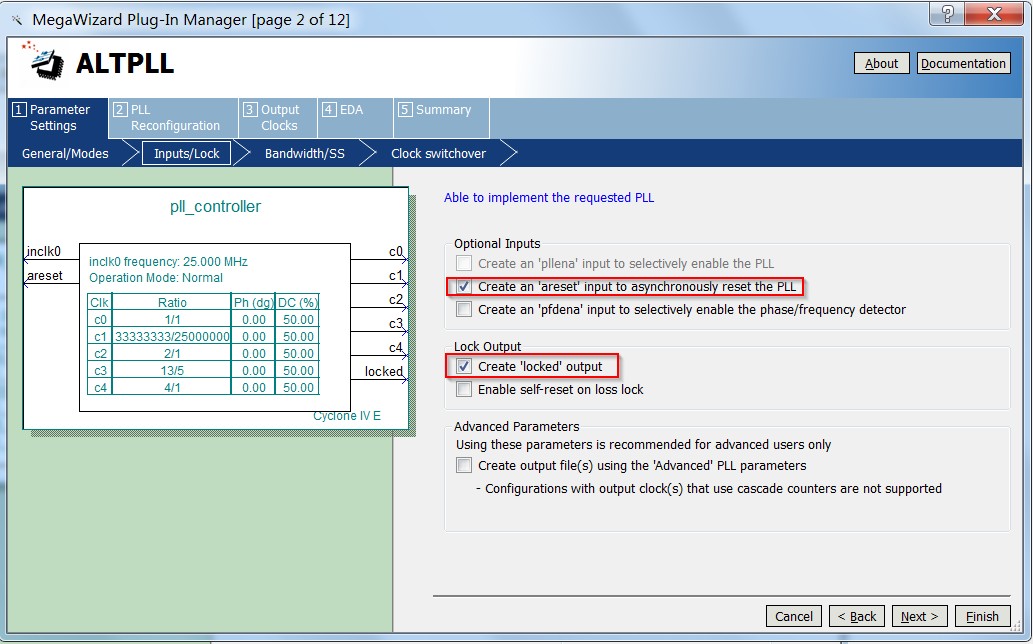Toggle the 'areset' asynchronous reset checkbox

point(464,287)
